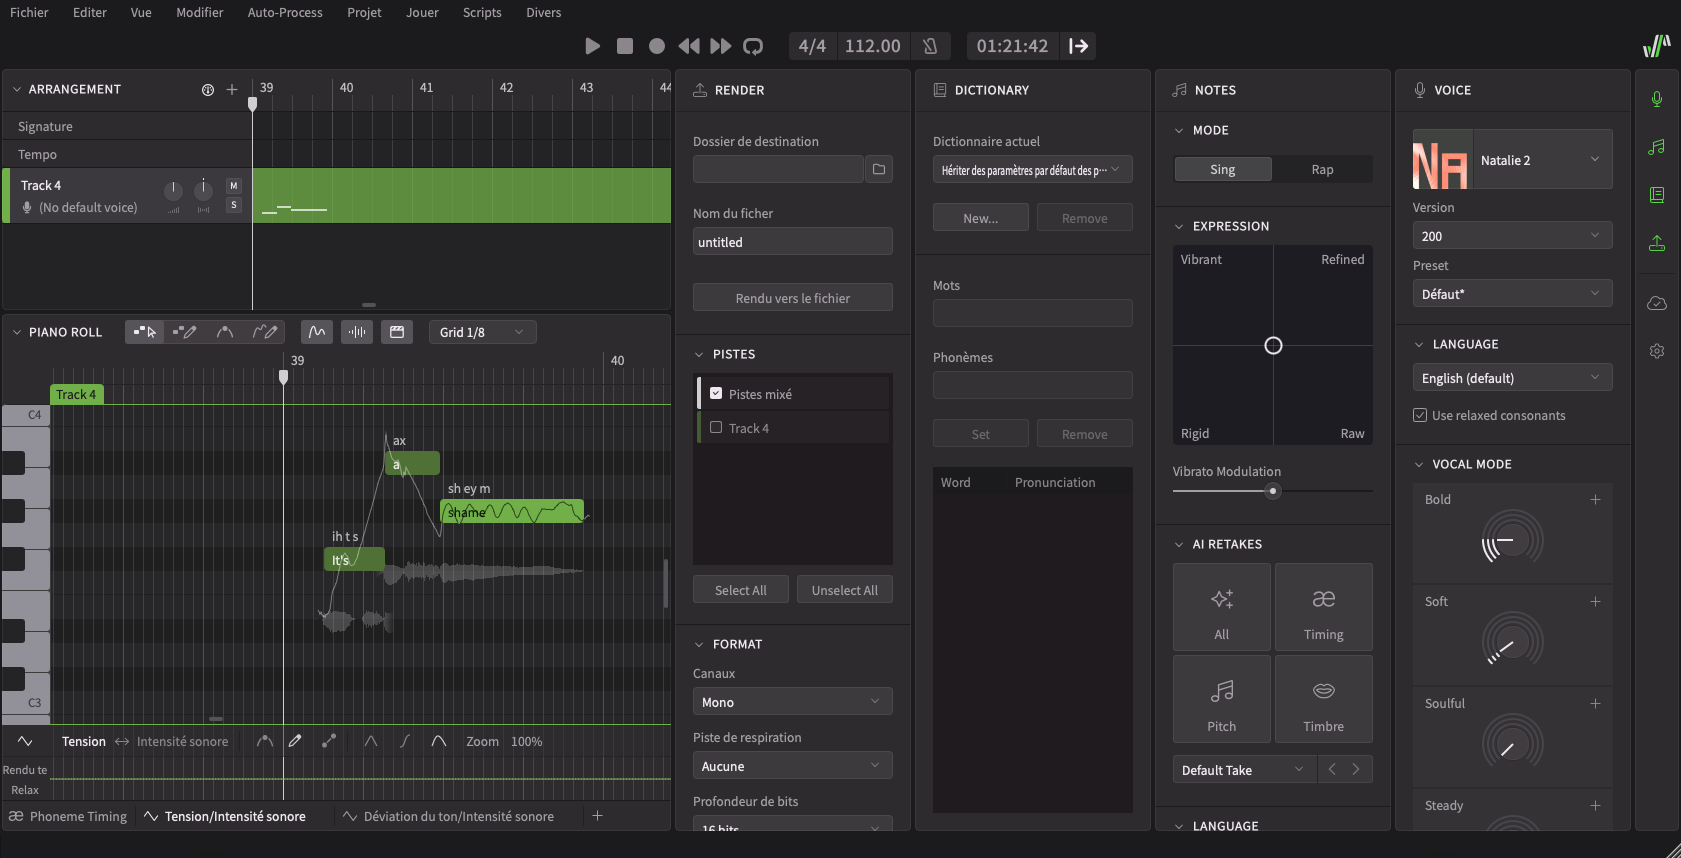Add a new track with plus icon
This screenshot has width=1681, height=858.
coord(232,90)
